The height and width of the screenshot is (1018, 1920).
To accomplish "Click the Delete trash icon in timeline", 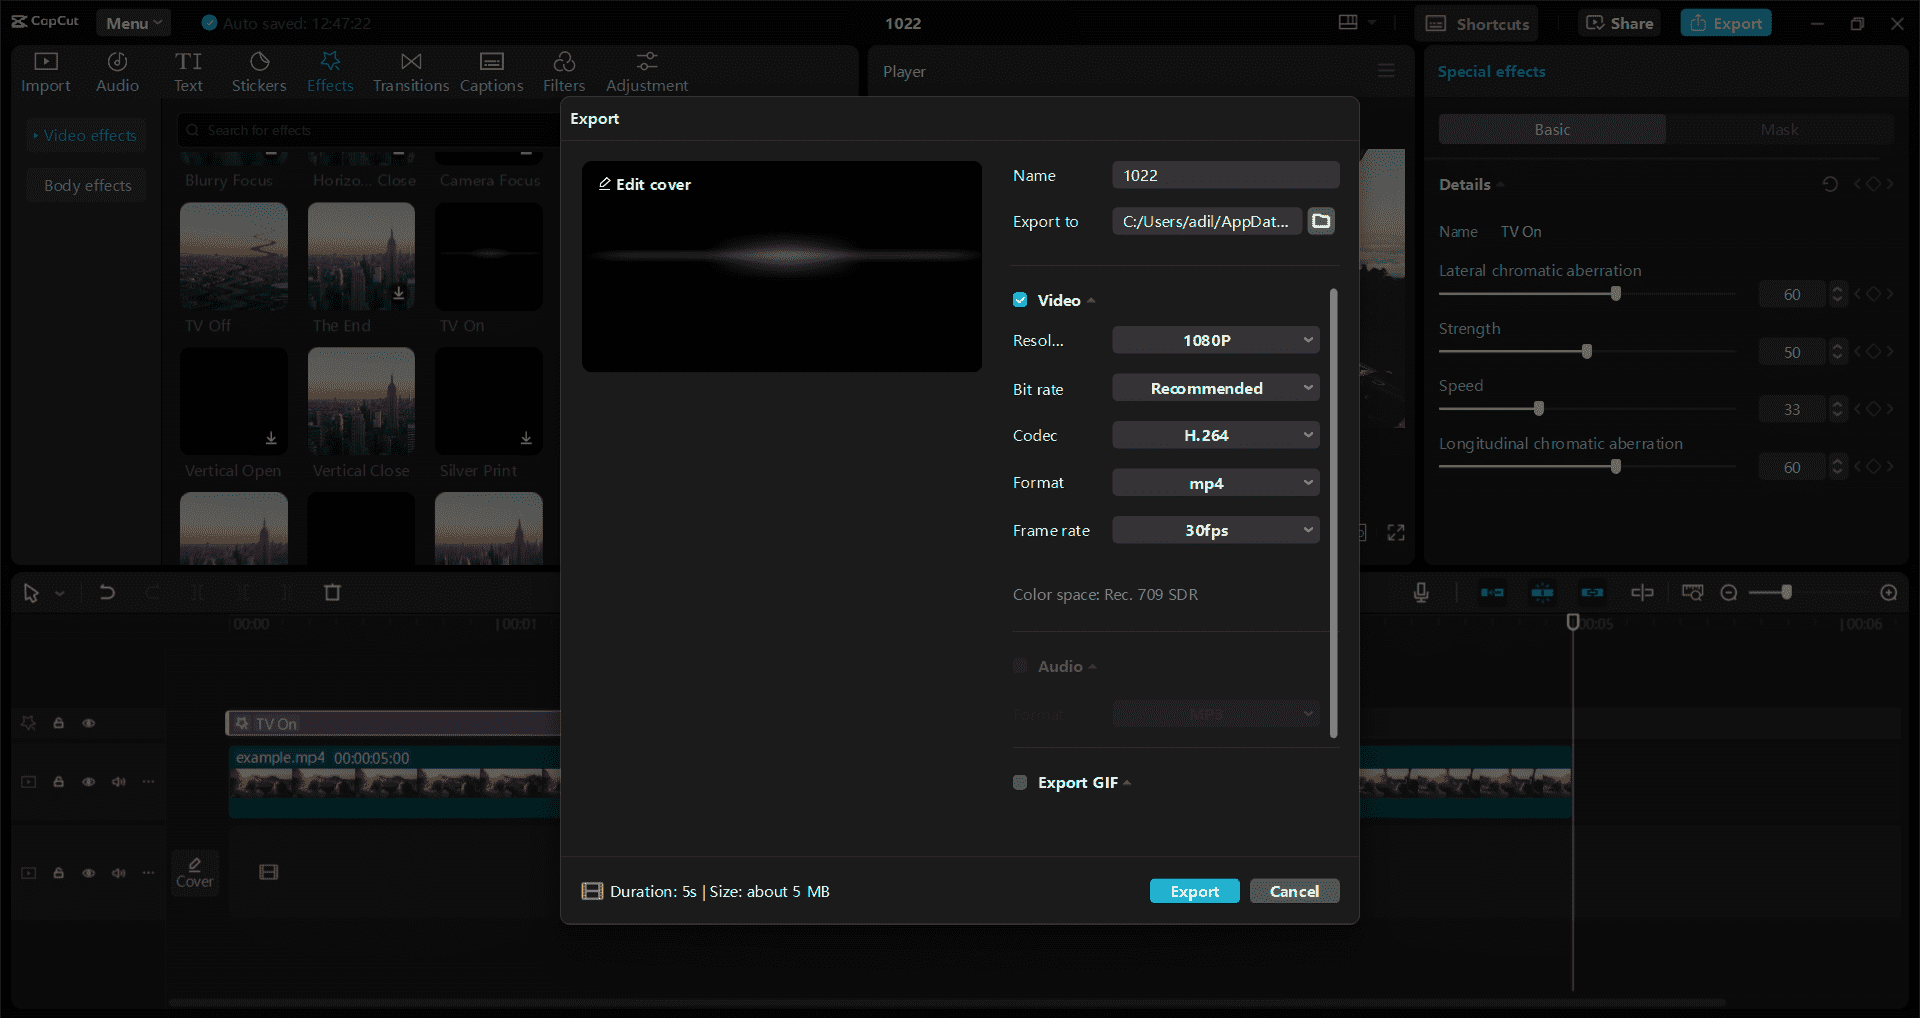I will tap(333, 592).
